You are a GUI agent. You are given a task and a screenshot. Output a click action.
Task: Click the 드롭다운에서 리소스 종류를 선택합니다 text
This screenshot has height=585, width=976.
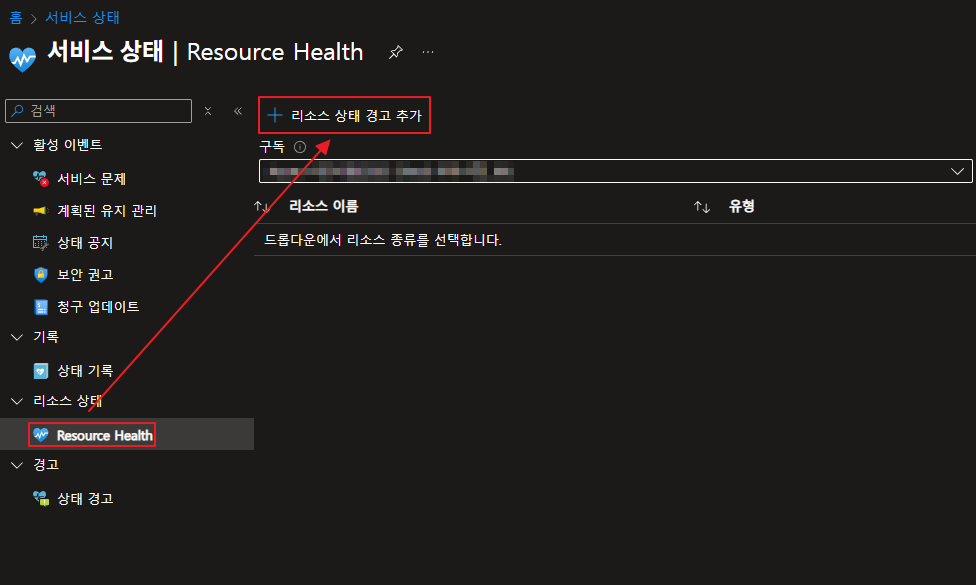coord(383,240)
